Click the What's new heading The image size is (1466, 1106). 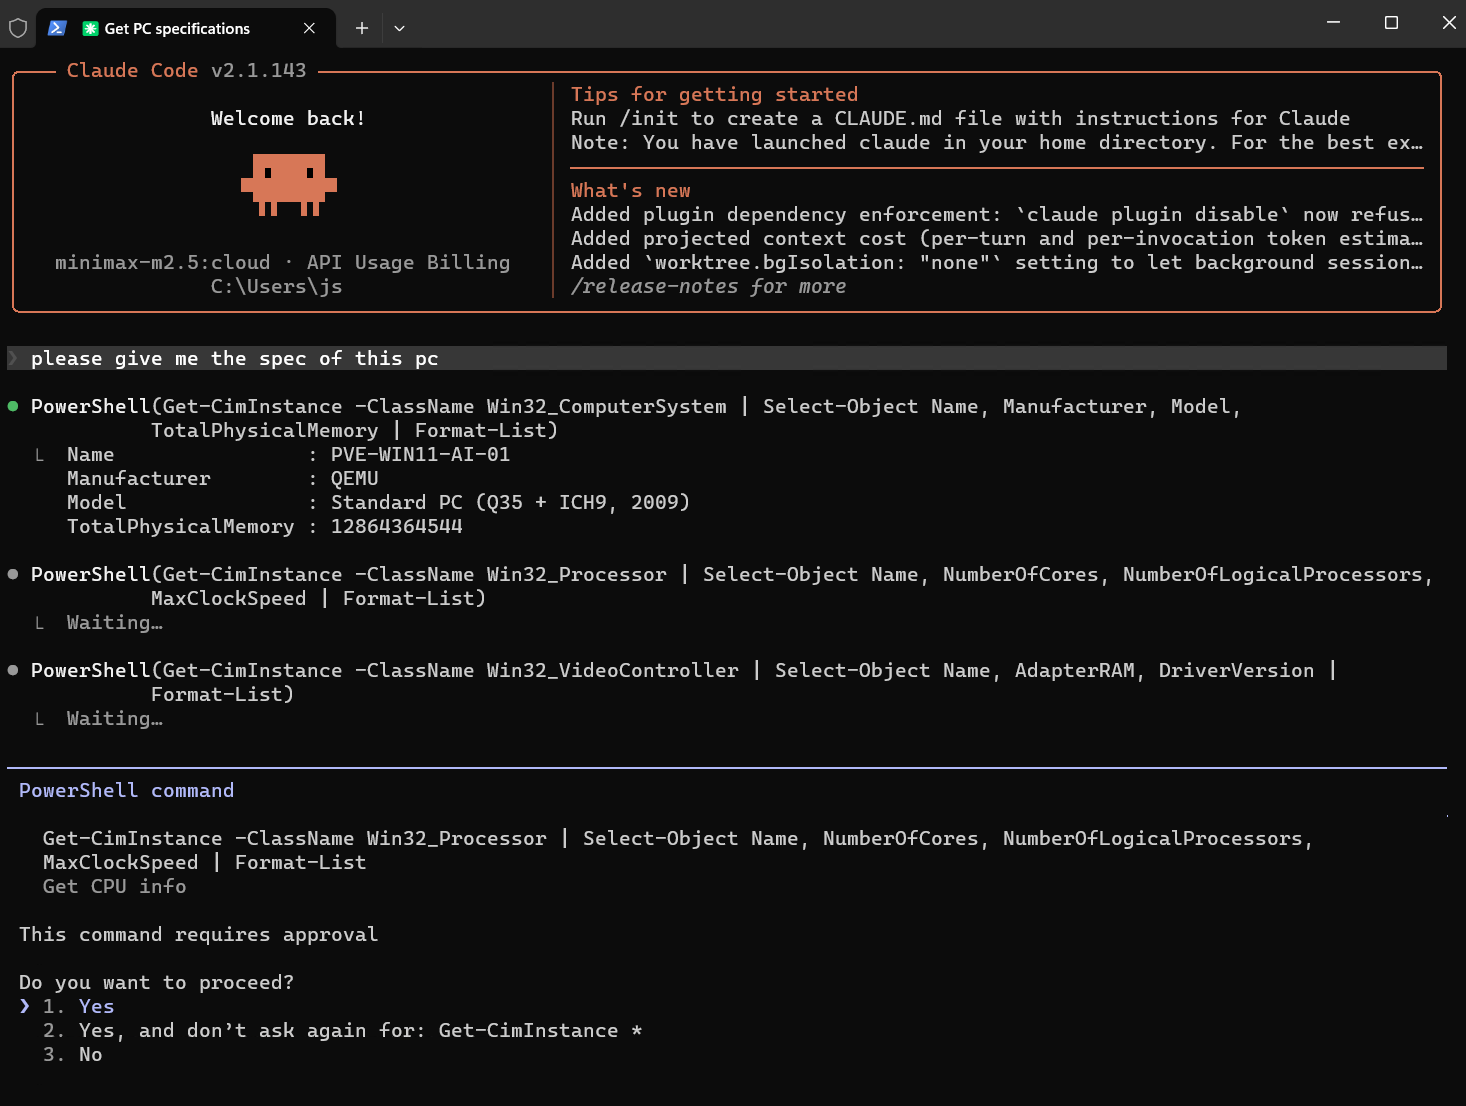[x=630, y=190]
